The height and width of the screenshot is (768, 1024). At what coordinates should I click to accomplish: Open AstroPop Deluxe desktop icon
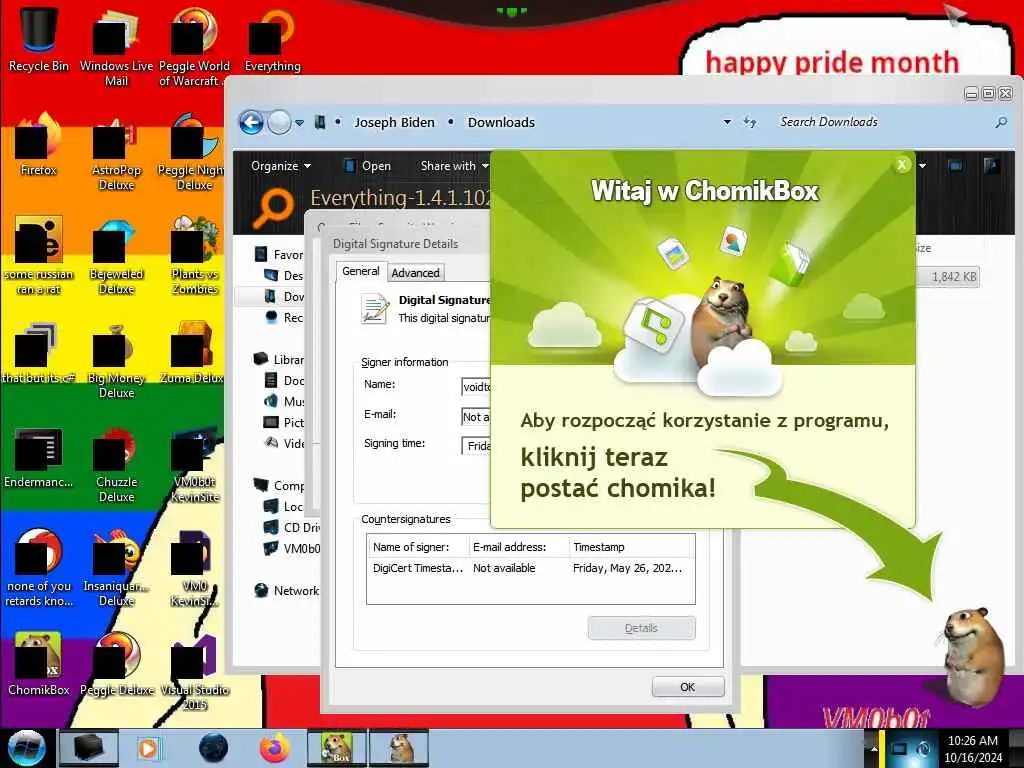pos(116,153)
